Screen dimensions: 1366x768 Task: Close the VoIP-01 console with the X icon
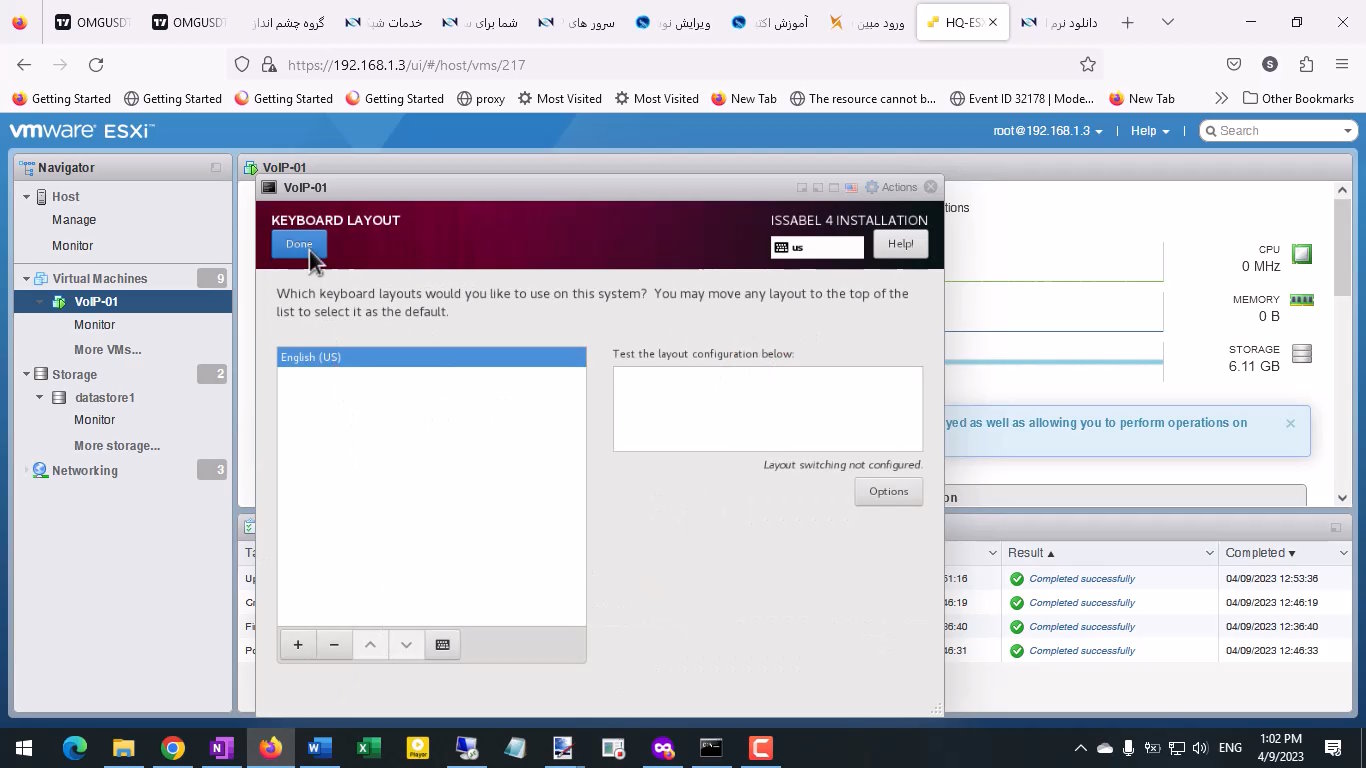931,187
